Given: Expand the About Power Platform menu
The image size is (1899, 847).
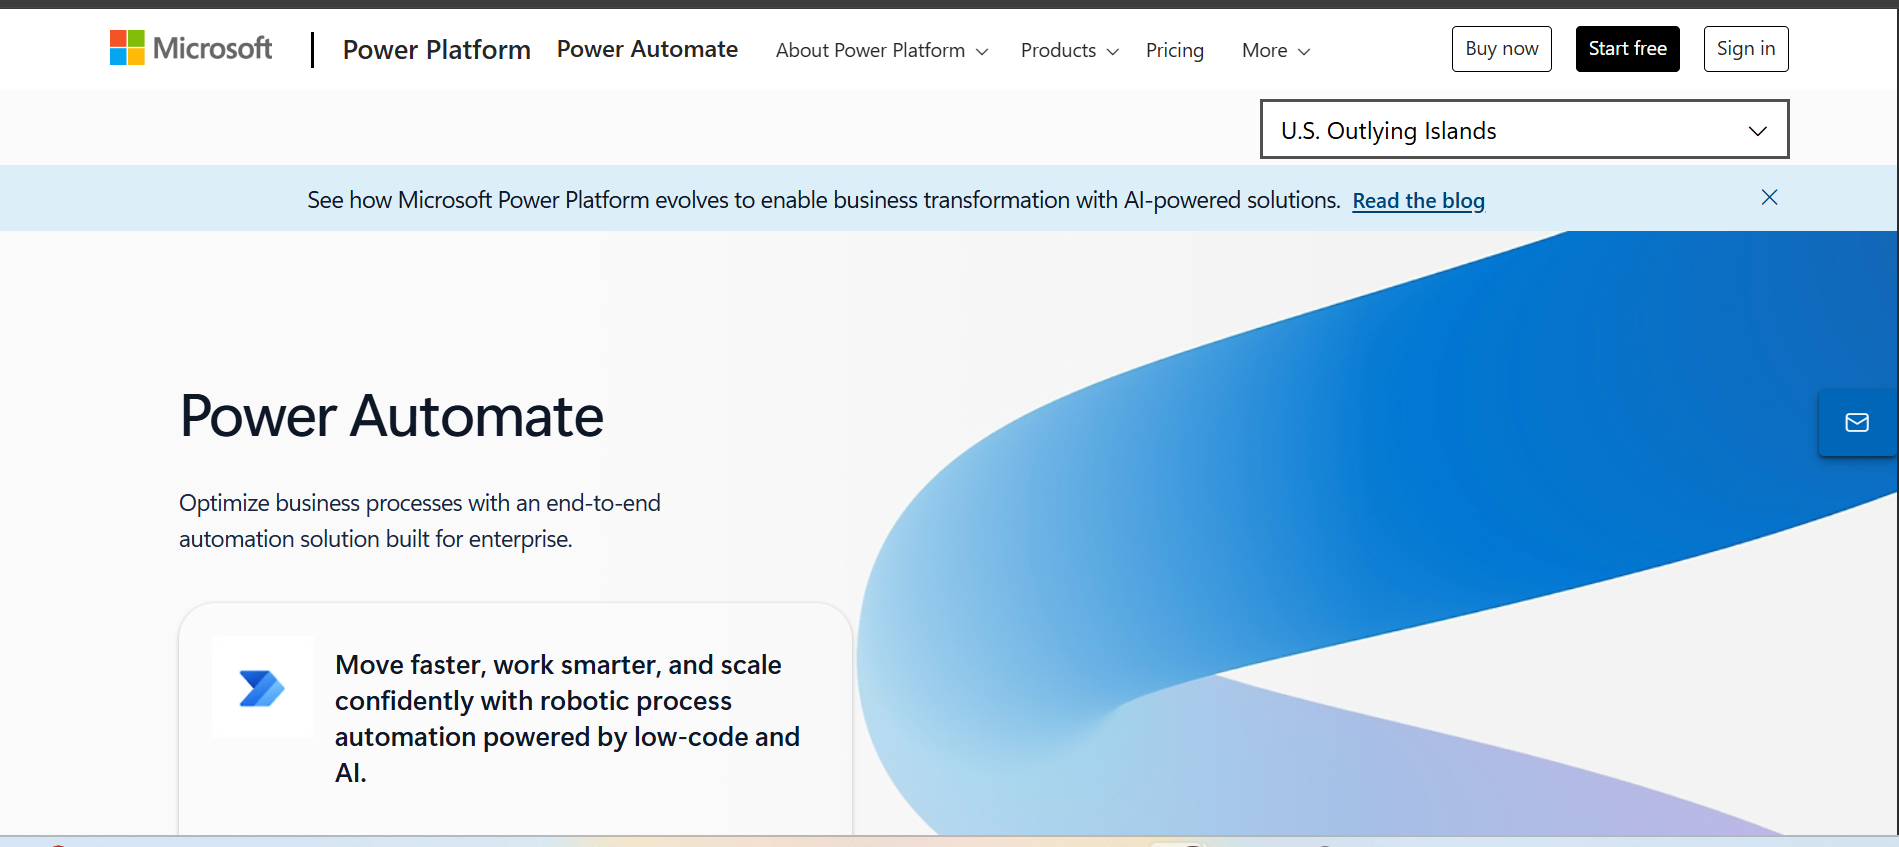Looking at the screenshot, I should pos(882,50).
